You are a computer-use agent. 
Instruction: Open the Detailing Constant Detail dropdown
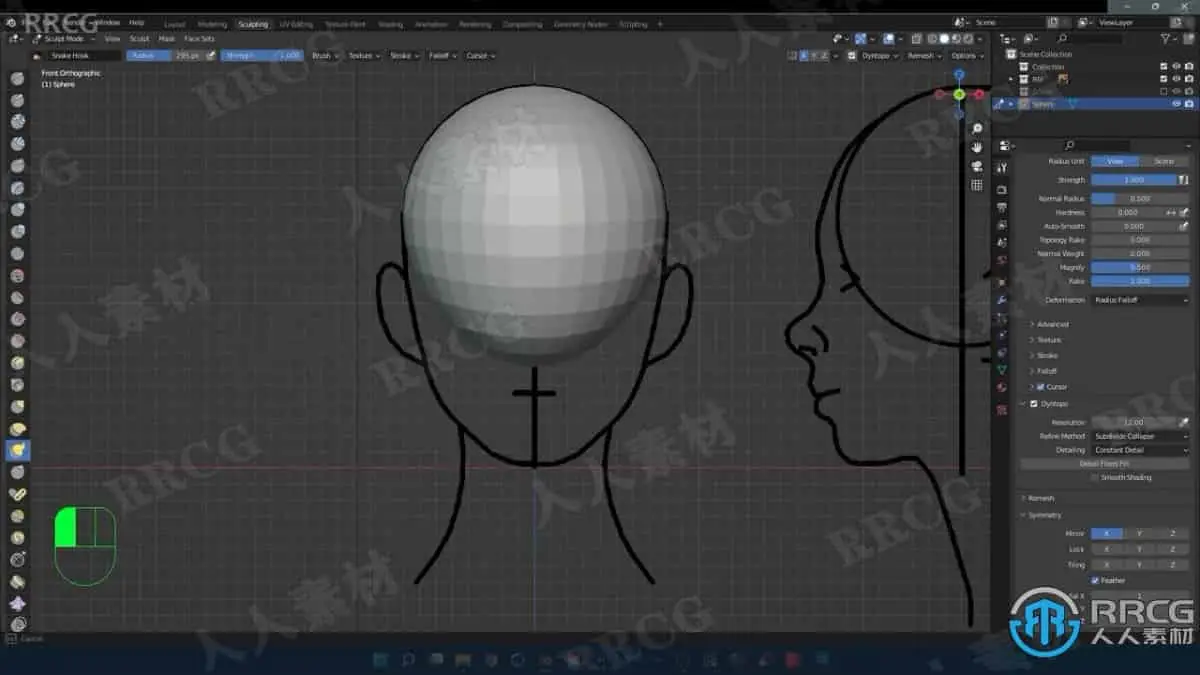[1140, 450]
